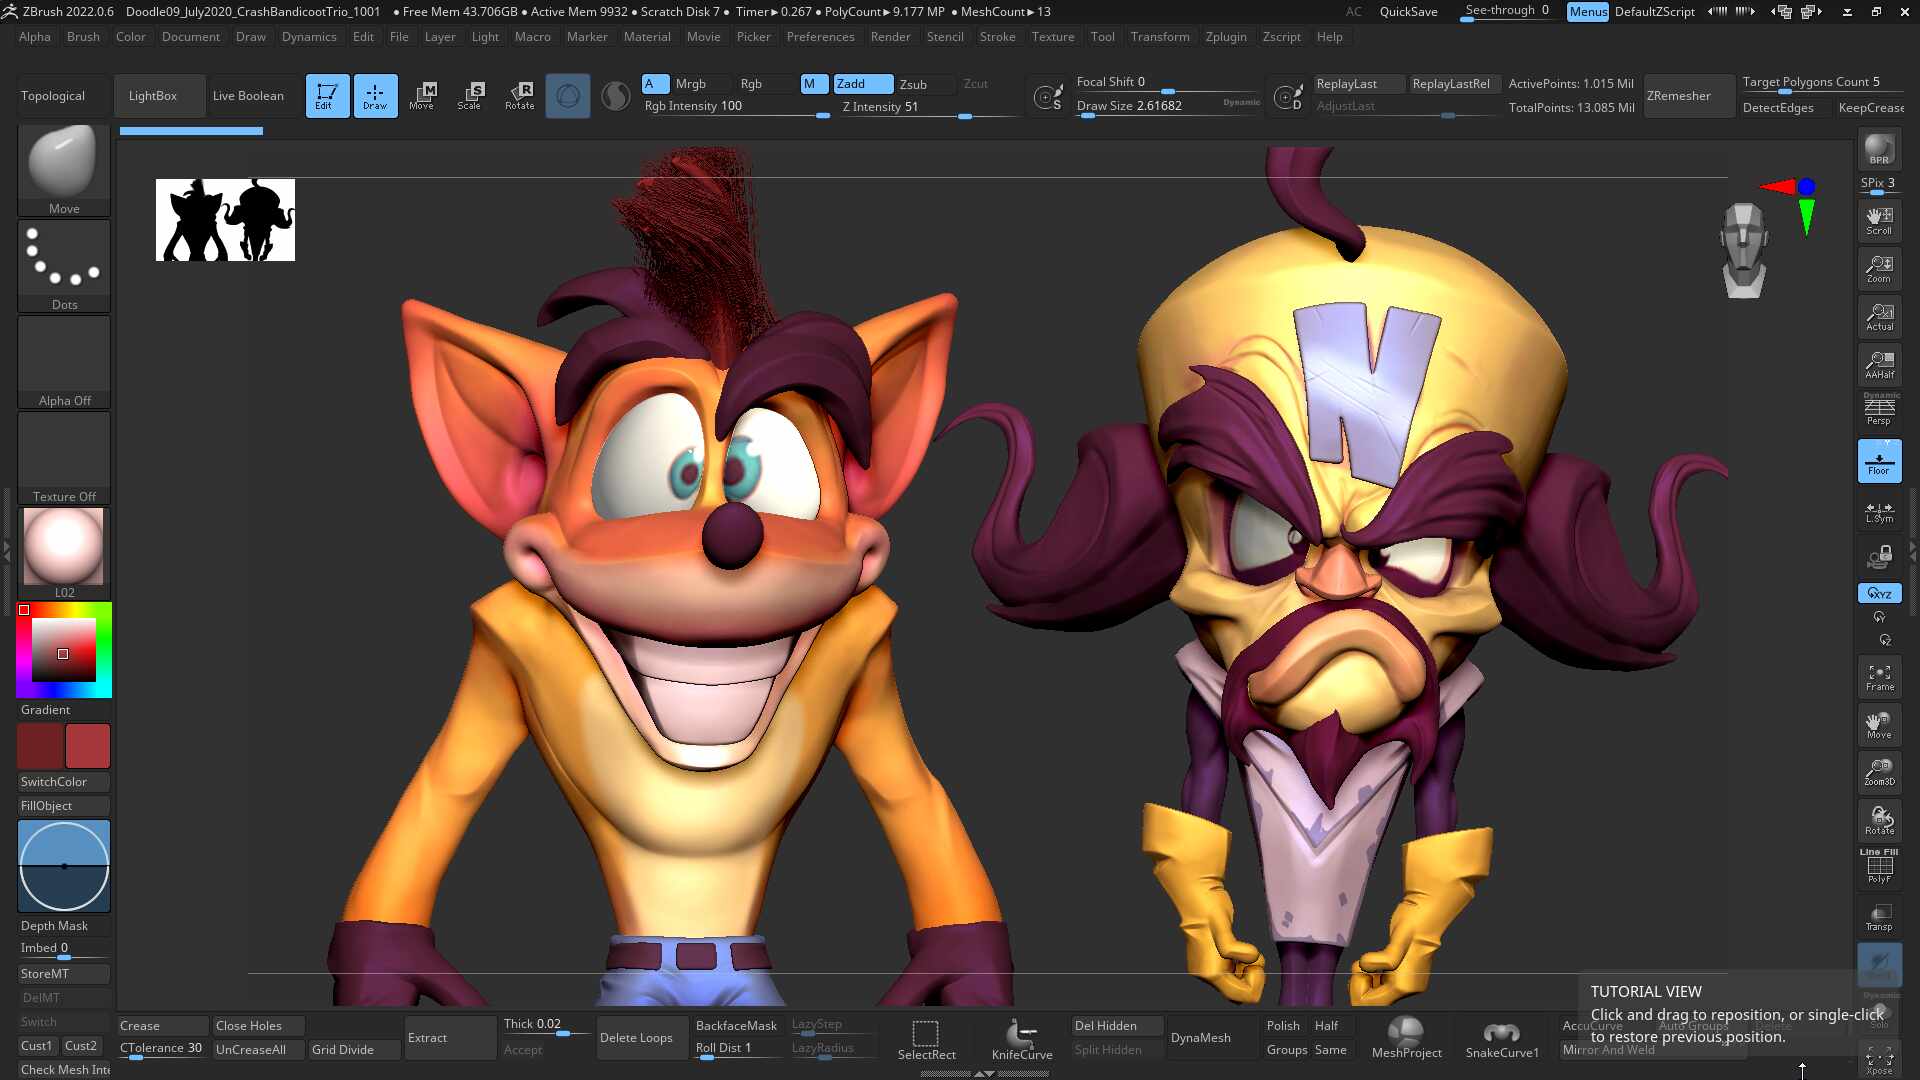
Task: Open the MeshProject brush icon
Action: pyautogui.click(x=1406, y=1038)
